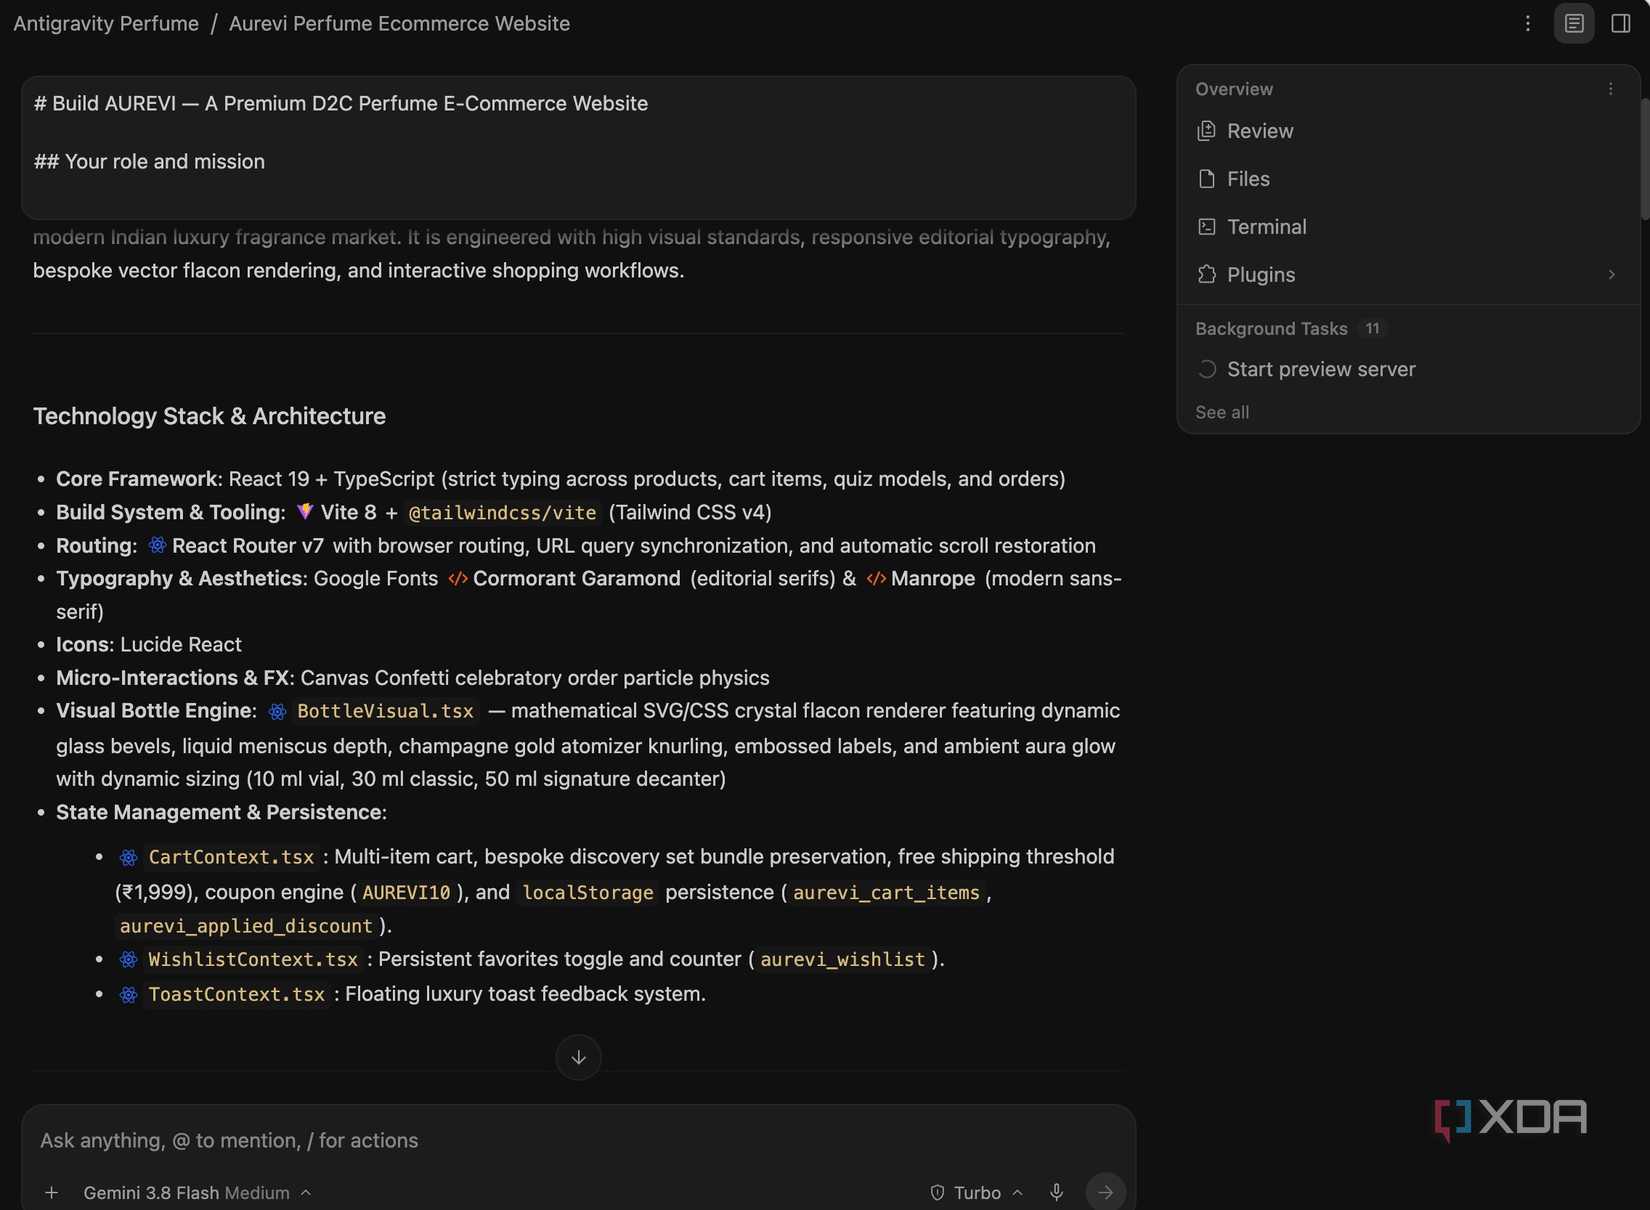
Task: Click the React Router v7 chip
Action: 236,546
